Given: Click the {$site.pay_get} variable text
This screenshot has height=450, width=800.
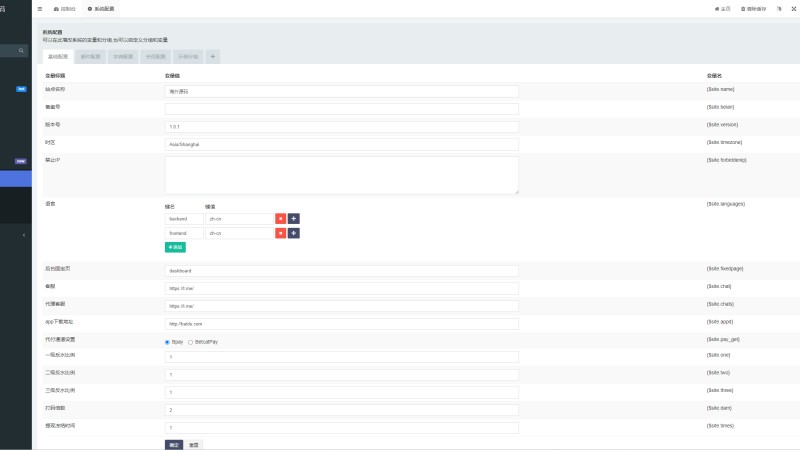Looking at the screenshot, I should tap(723, 339).
